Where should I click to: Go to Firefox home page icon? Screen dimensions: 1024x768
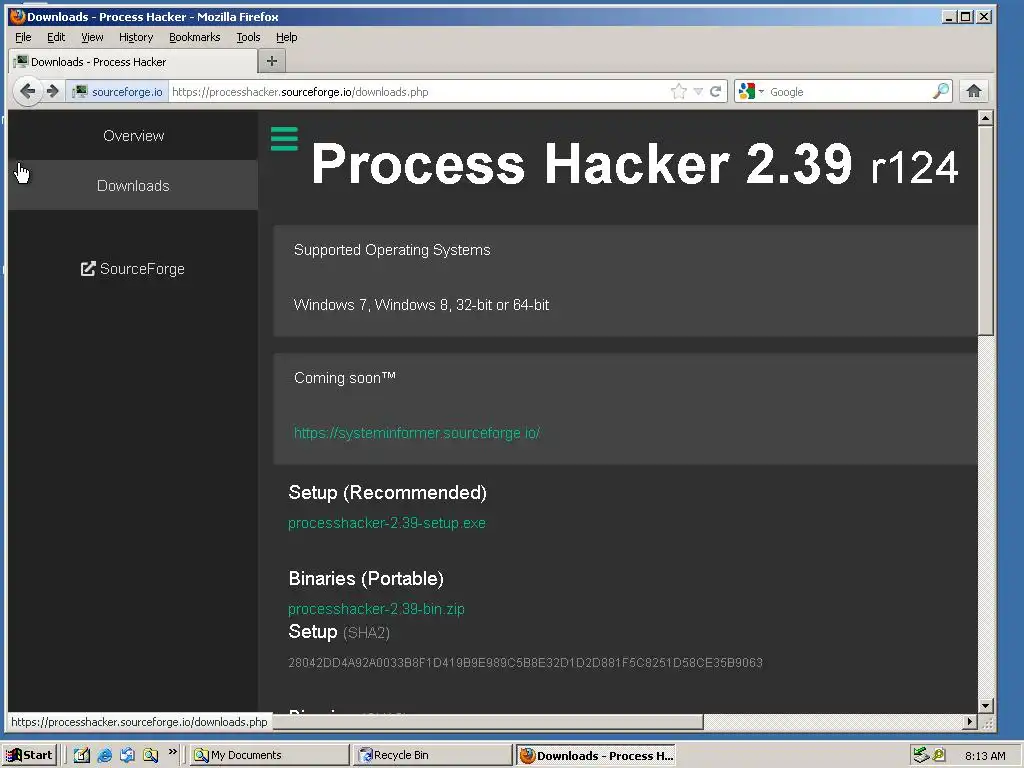coord(974,91)
